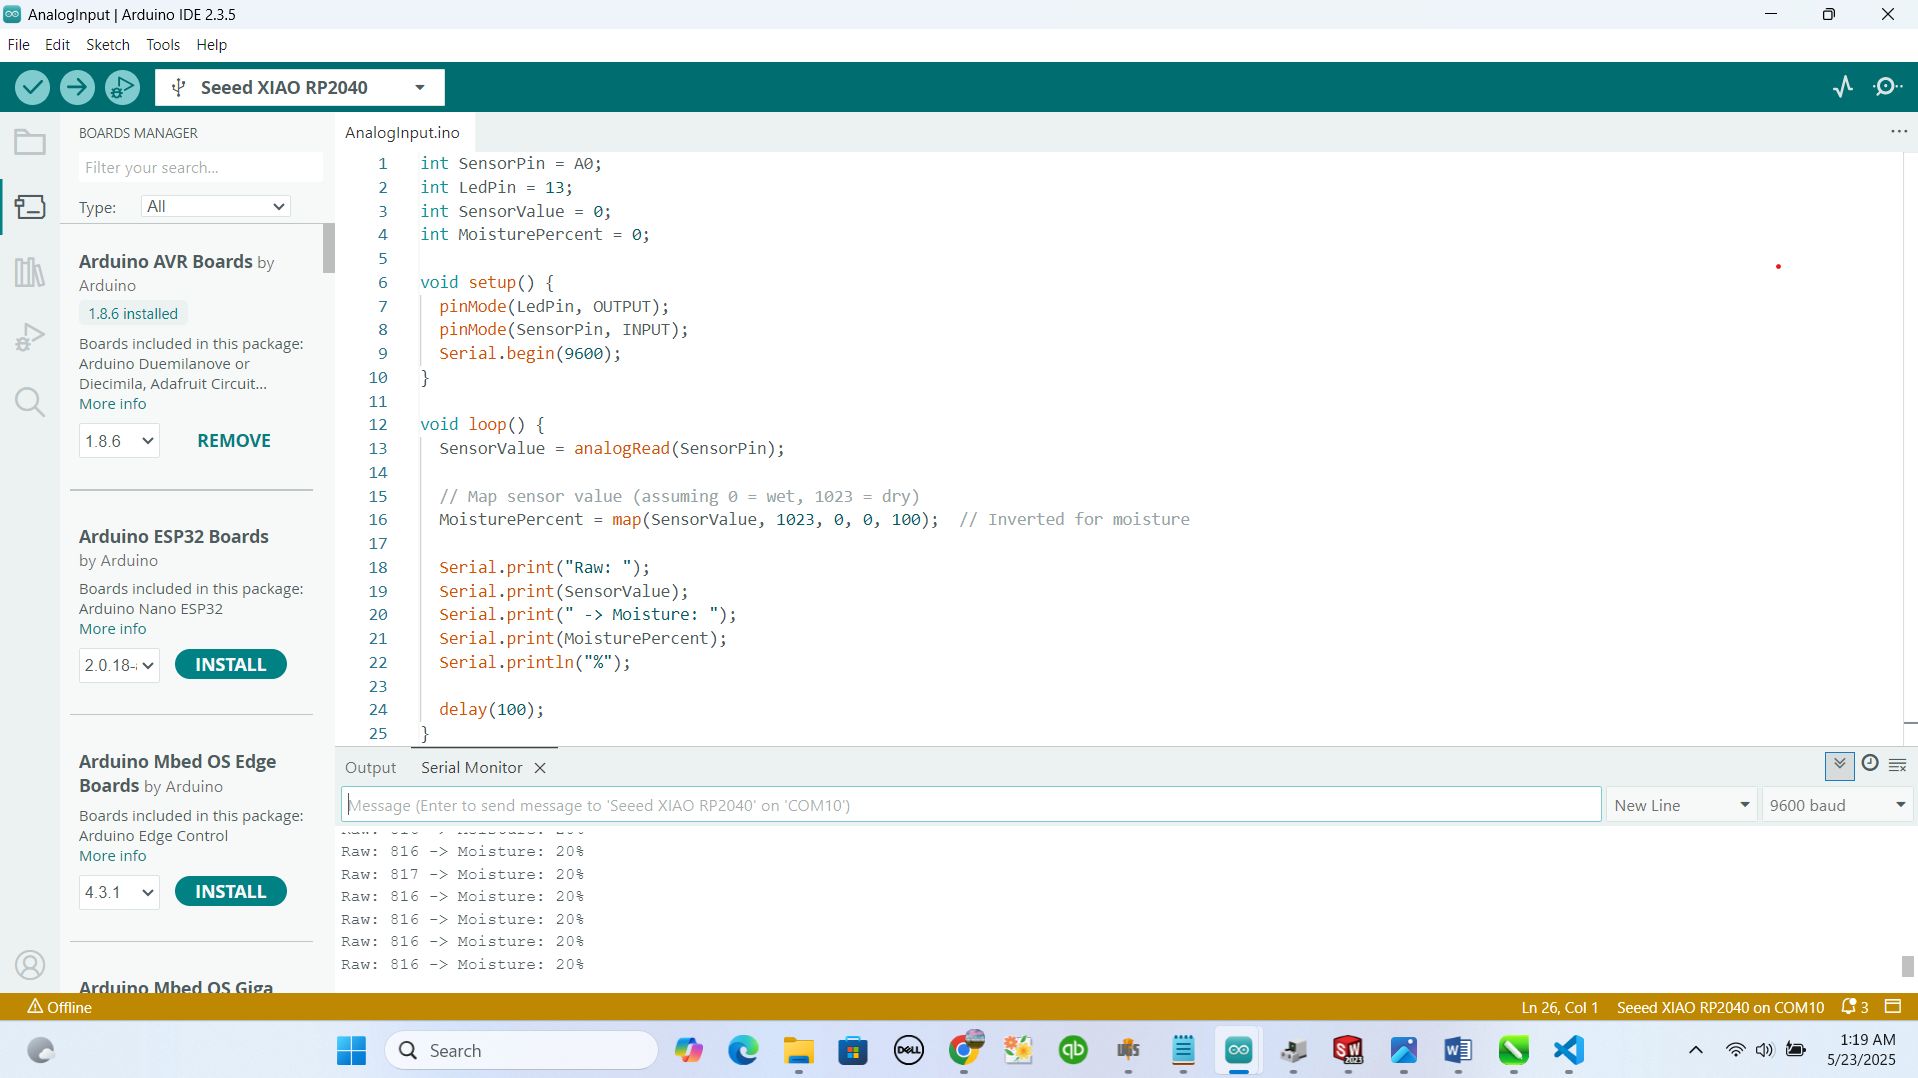Launch Microsoft Edge from taskbar
This screenshot has height=1078, width=1918.
point(743,1051)
